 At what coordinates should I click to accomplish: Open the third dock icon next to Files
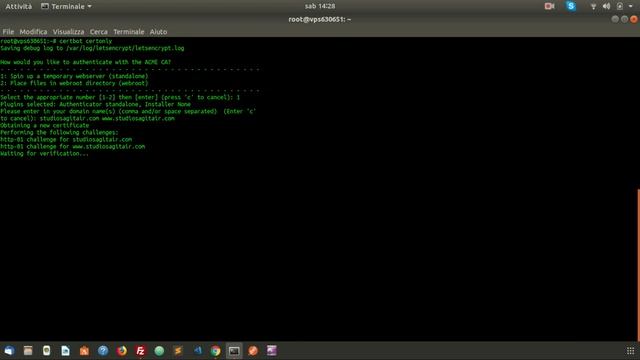pos(47,351)
